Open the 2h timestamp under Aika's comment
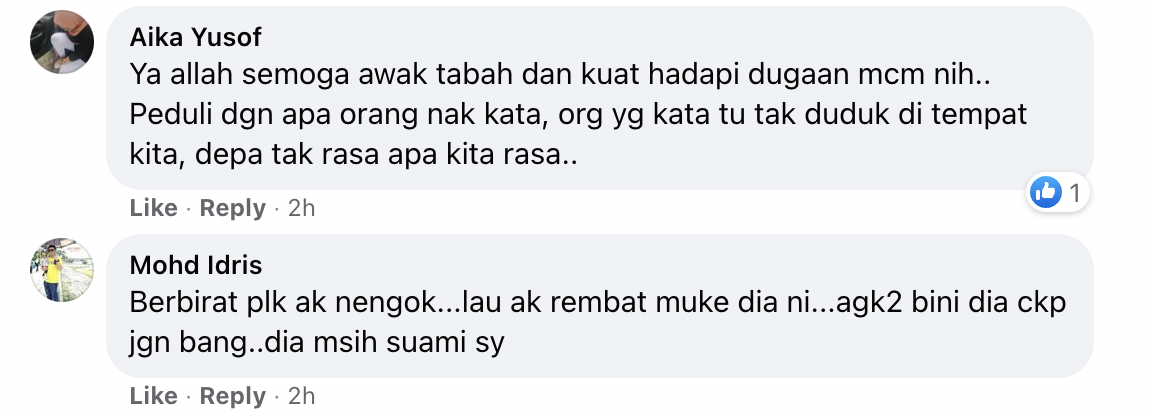1150x412 pixels. 301,208
